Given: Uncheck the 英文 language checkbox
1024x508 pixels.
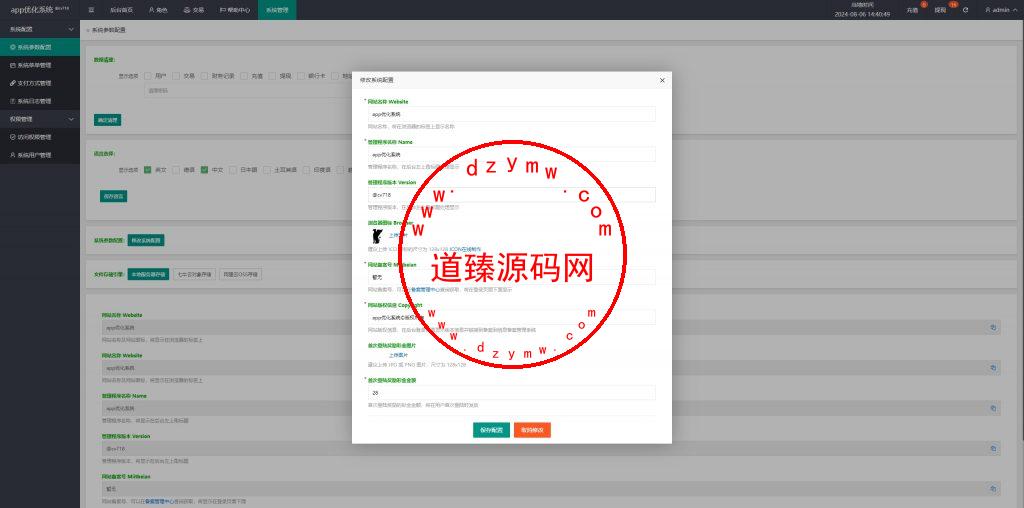Looking at the screenshot, I should click(x=148, y=169).
